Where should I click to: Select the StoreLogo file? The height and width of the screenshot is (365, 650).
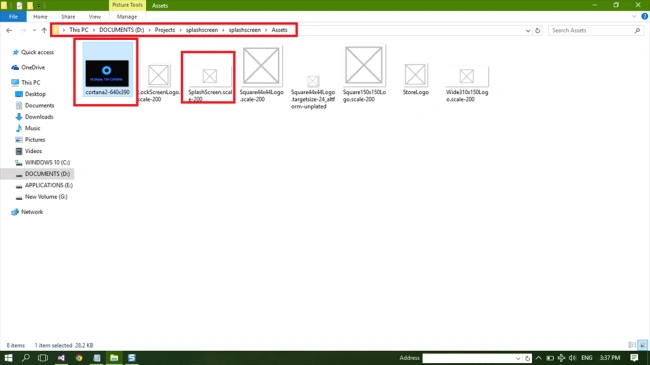point(415,79)
